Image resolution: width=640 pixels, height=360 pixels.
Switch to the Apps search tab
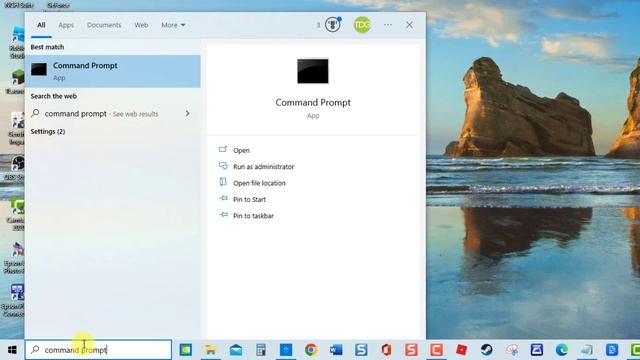(66, 25)
